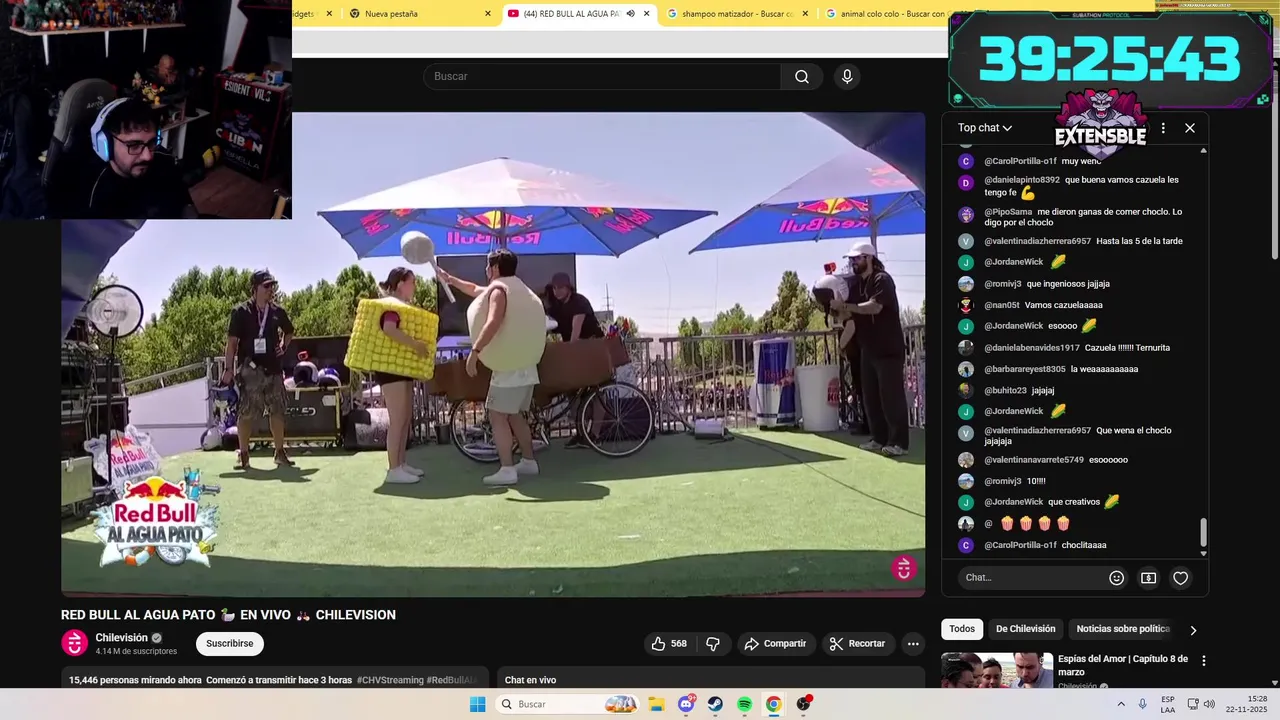
Task: Open menu for Espías del Amor video
Action: pyautogui.click(x=1204, y=661)
